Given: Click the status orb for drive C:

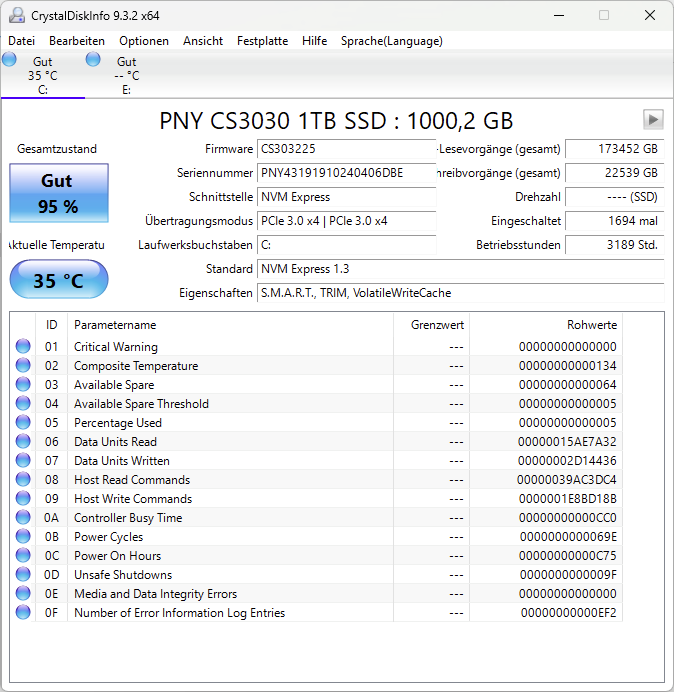Looking at the screenshot, I should point(9,59).
